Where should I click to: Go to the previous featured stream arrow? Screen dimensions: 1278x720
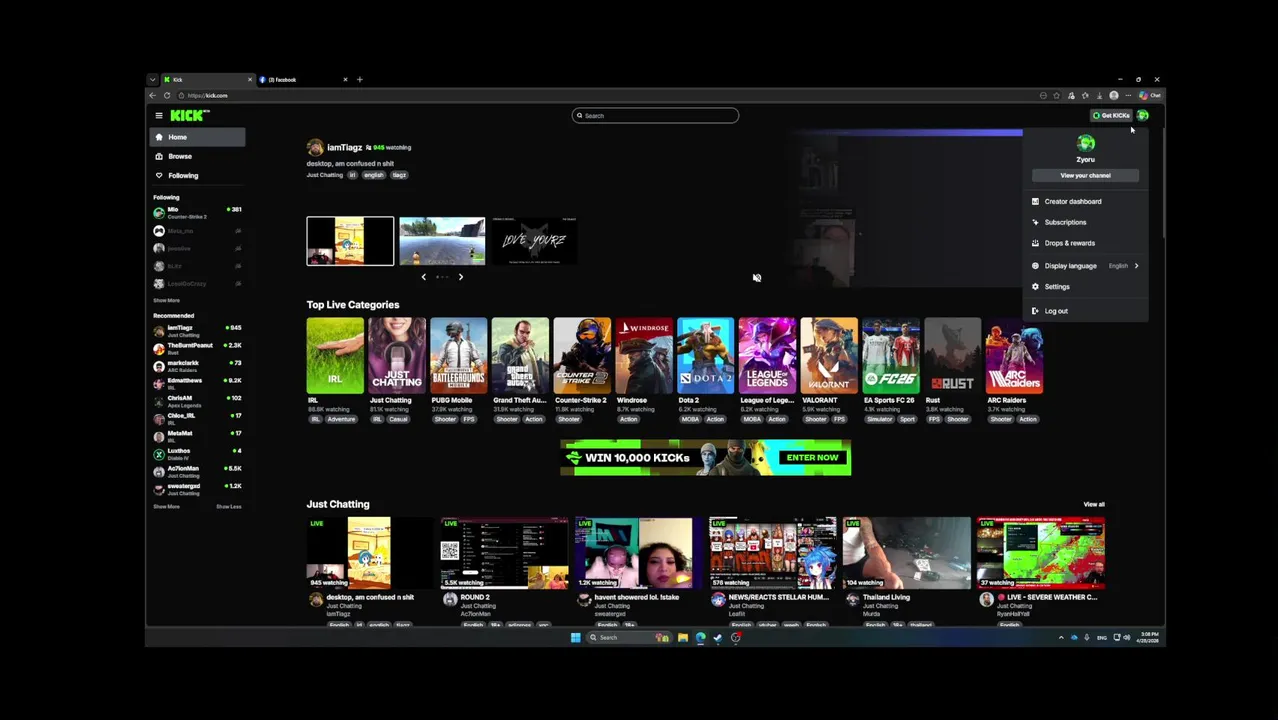click(423, 277)
